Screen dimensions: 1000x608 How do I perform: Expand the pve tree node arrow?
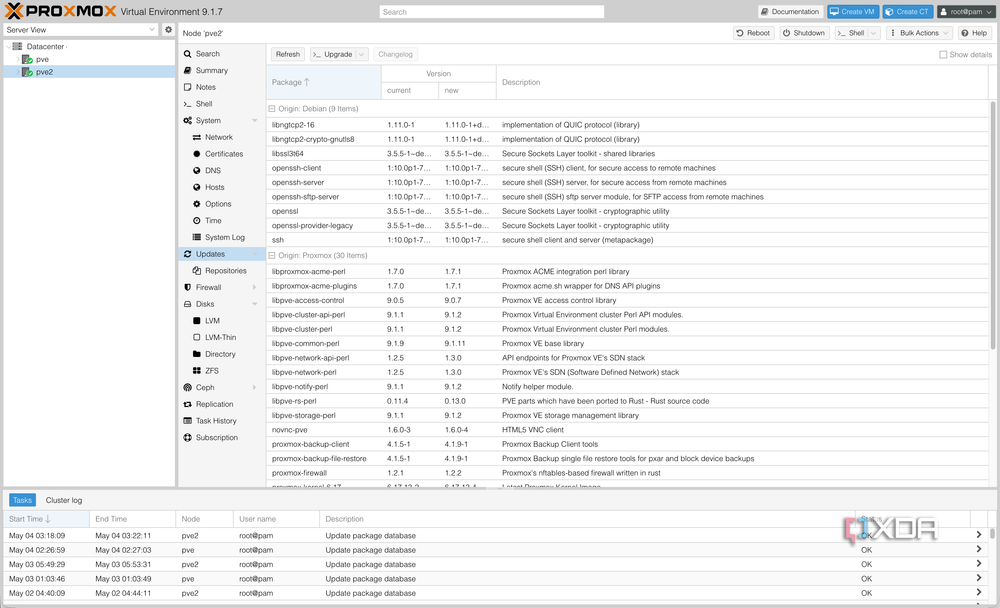[17, 59]
